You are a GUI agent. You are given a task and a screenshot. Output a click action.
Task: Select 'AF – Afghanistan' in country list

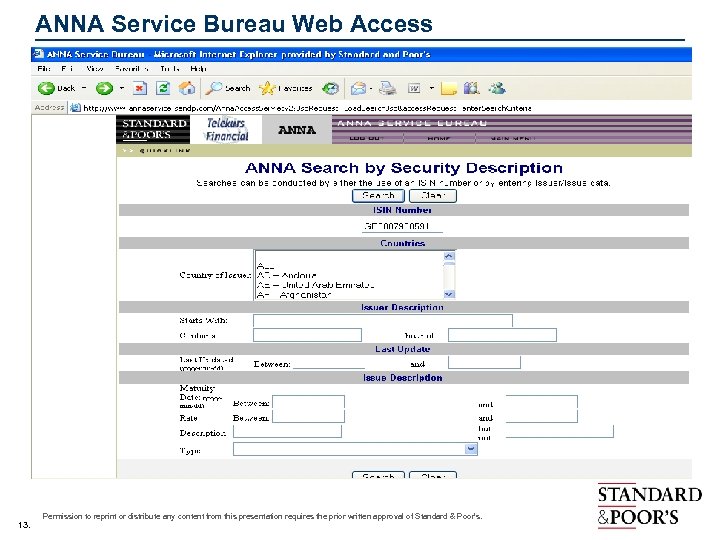pos(294,295)
